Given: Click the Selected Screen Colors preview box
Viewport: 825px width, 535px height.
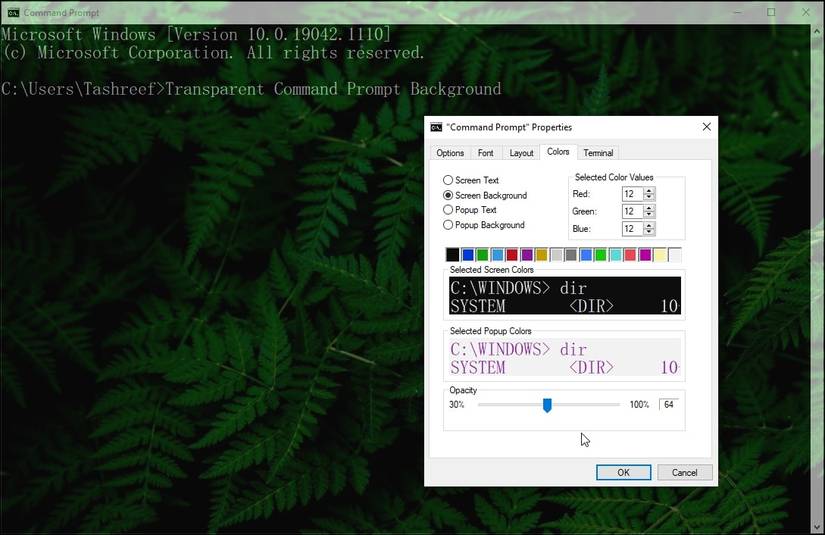Looking at the screenshot, I should (565, 296).
